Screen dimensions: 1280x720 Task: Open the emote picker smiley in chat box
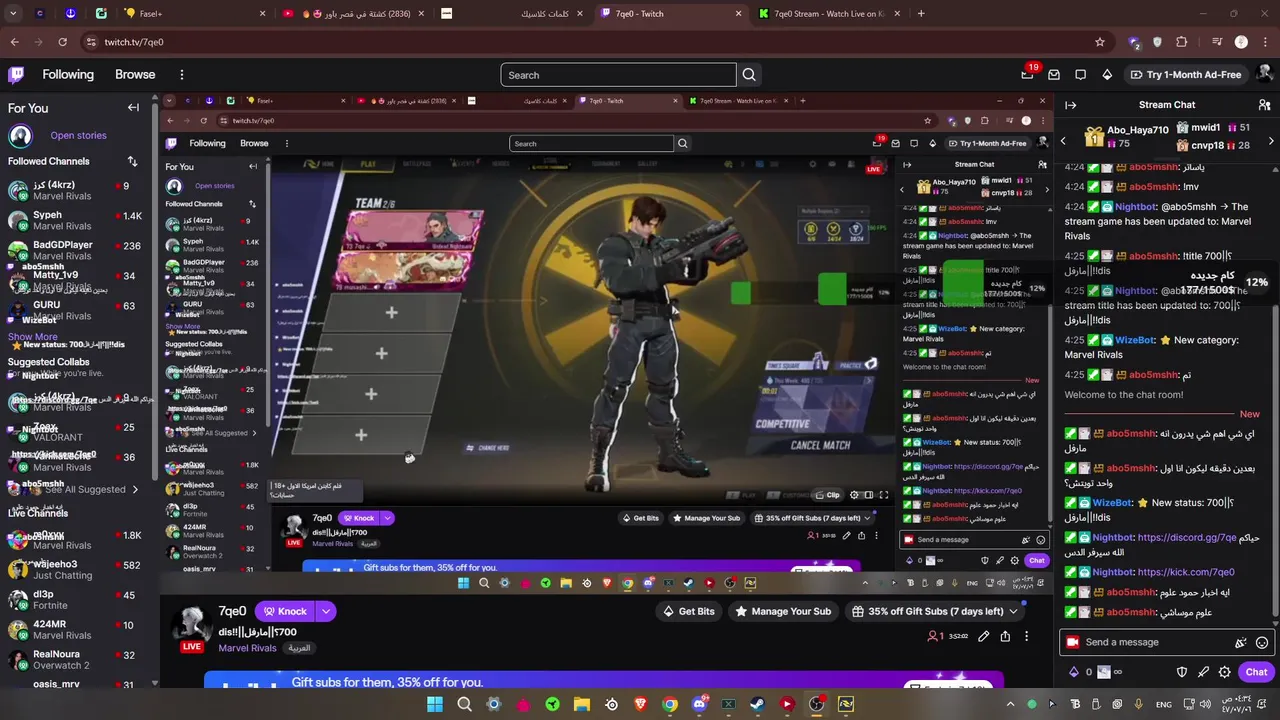(x=1262, y=642)
